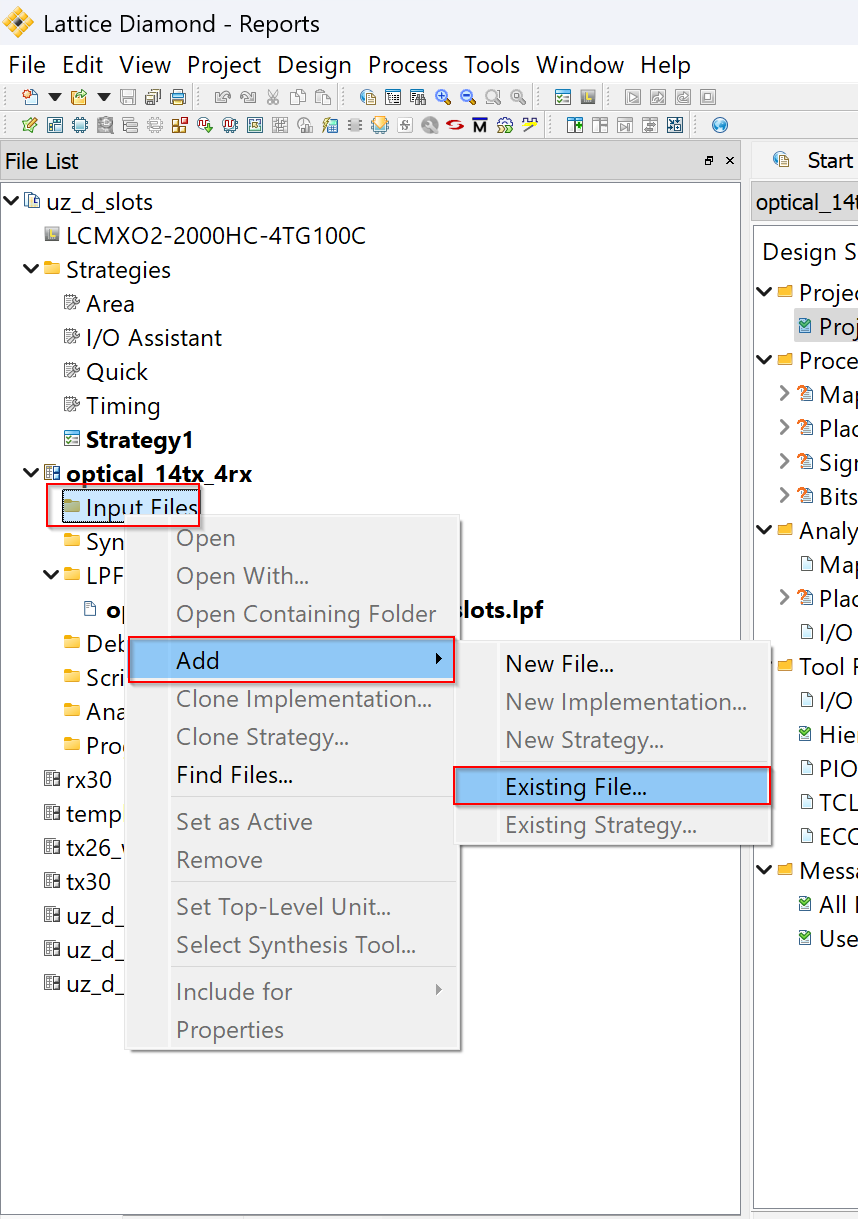
Task: Click the red waveform analyzer icon
Action: [x=230, y=125]
